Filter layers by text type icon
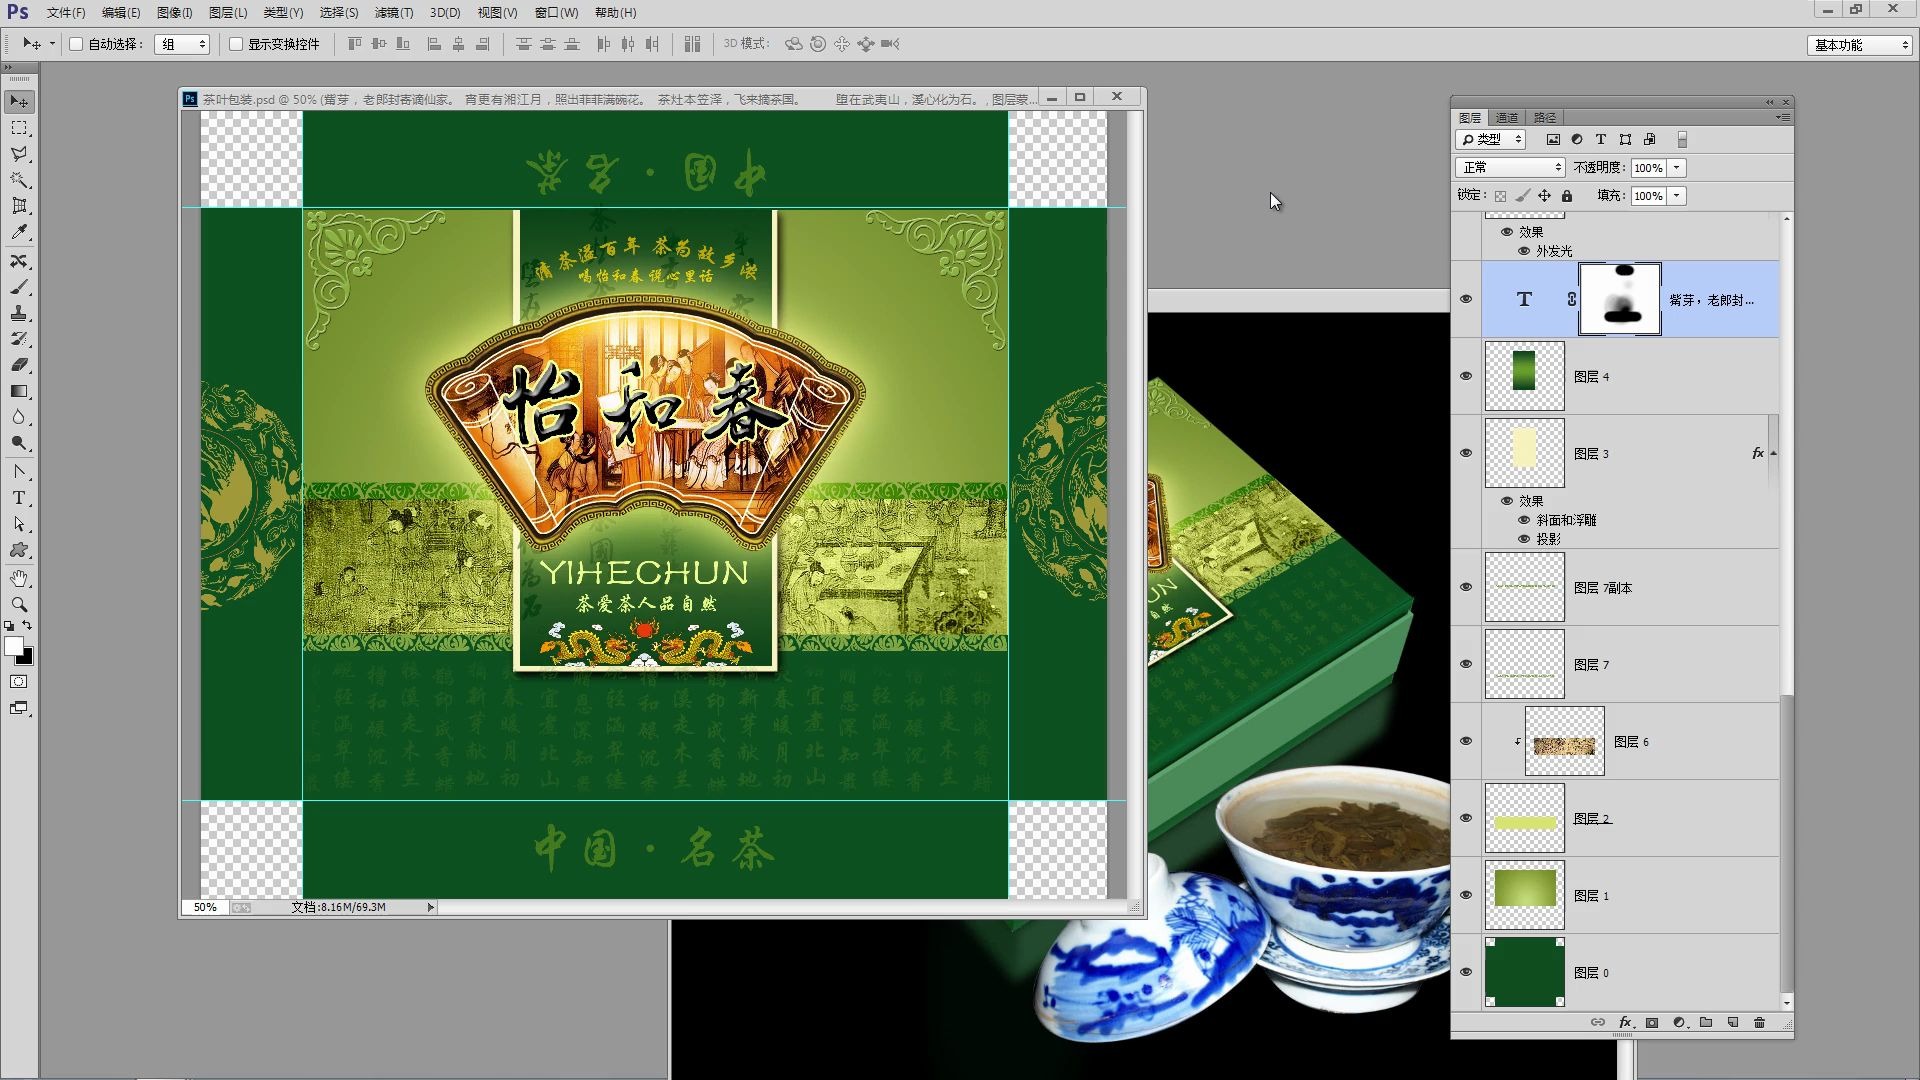 [1601, 140]
